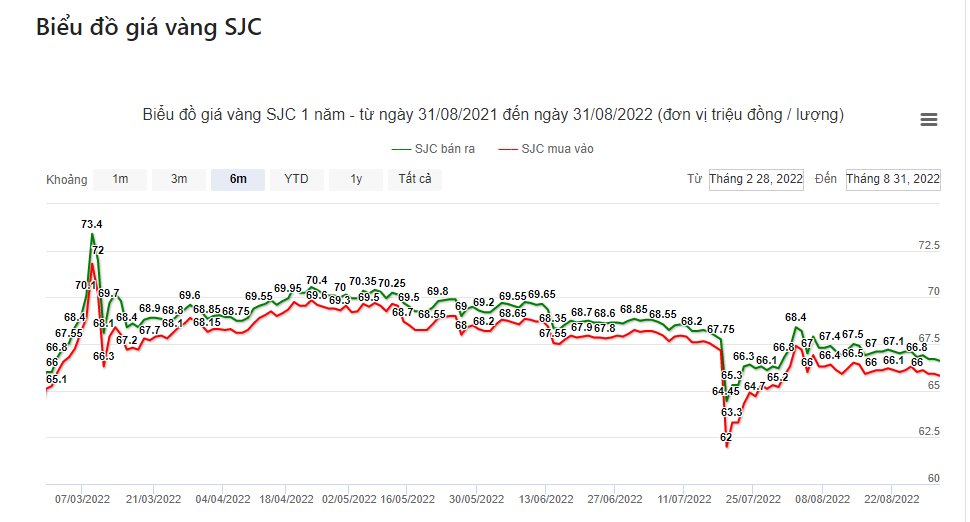
Task: Click the 04/04/2022 axis date label
Action: tap(223, 499)
